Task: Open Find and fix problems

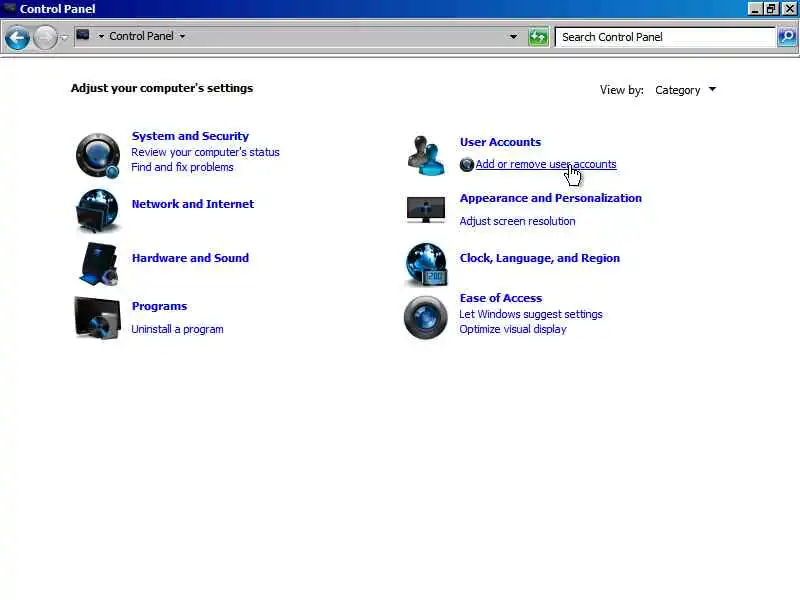Action: tap(182, 167)
